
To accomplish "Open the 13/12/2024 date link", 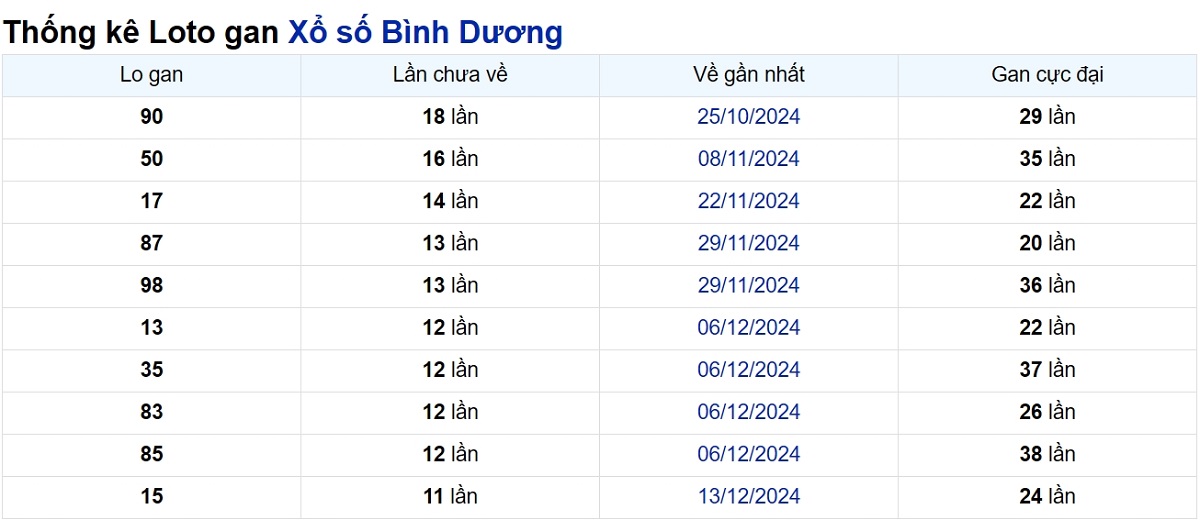I will pos(749,495).
